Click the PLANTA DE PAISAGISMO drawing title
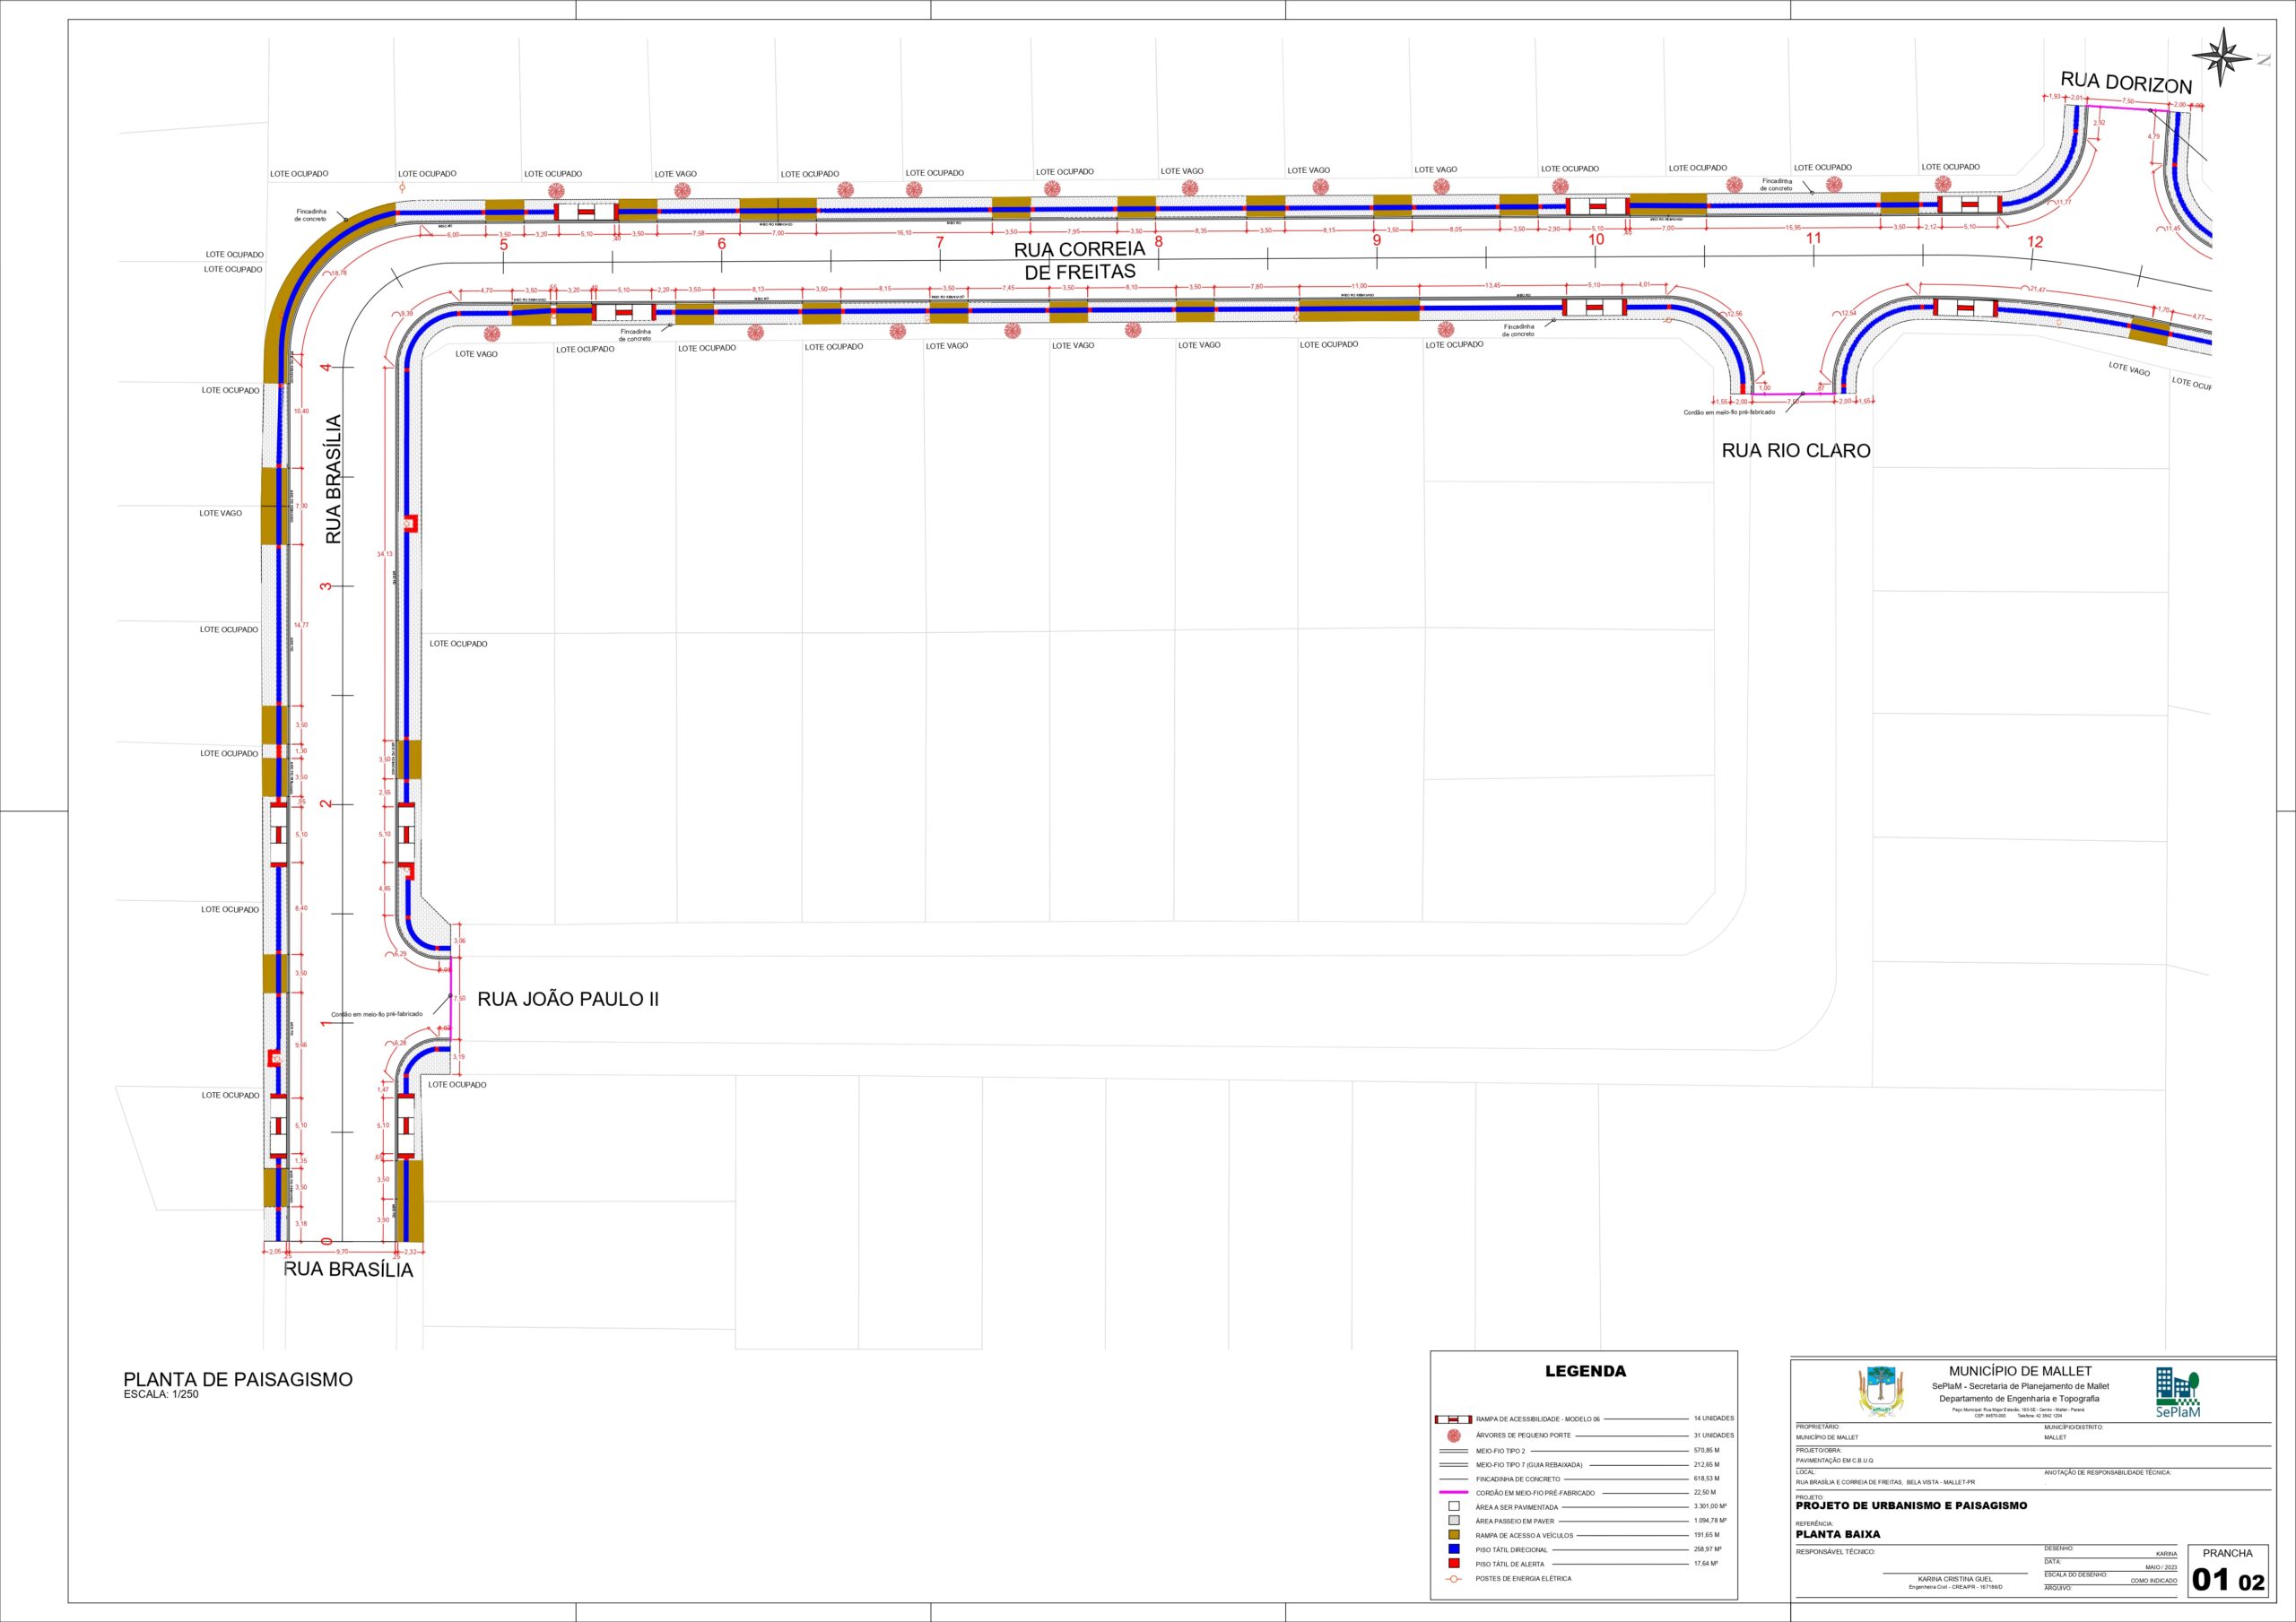Image resolution: width=2296 pixels, height=1622 pixels. point(238,1380)
